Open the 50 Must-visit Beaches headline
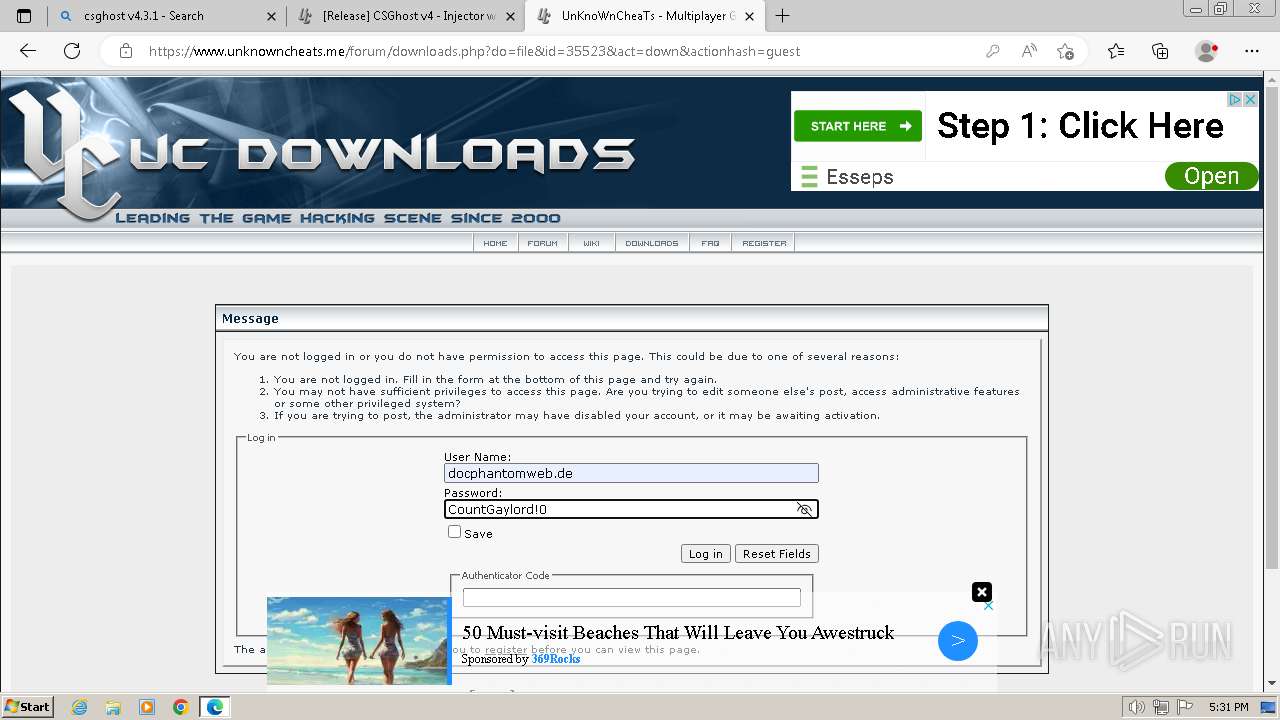1280x720 pixels. click(678, 632)
